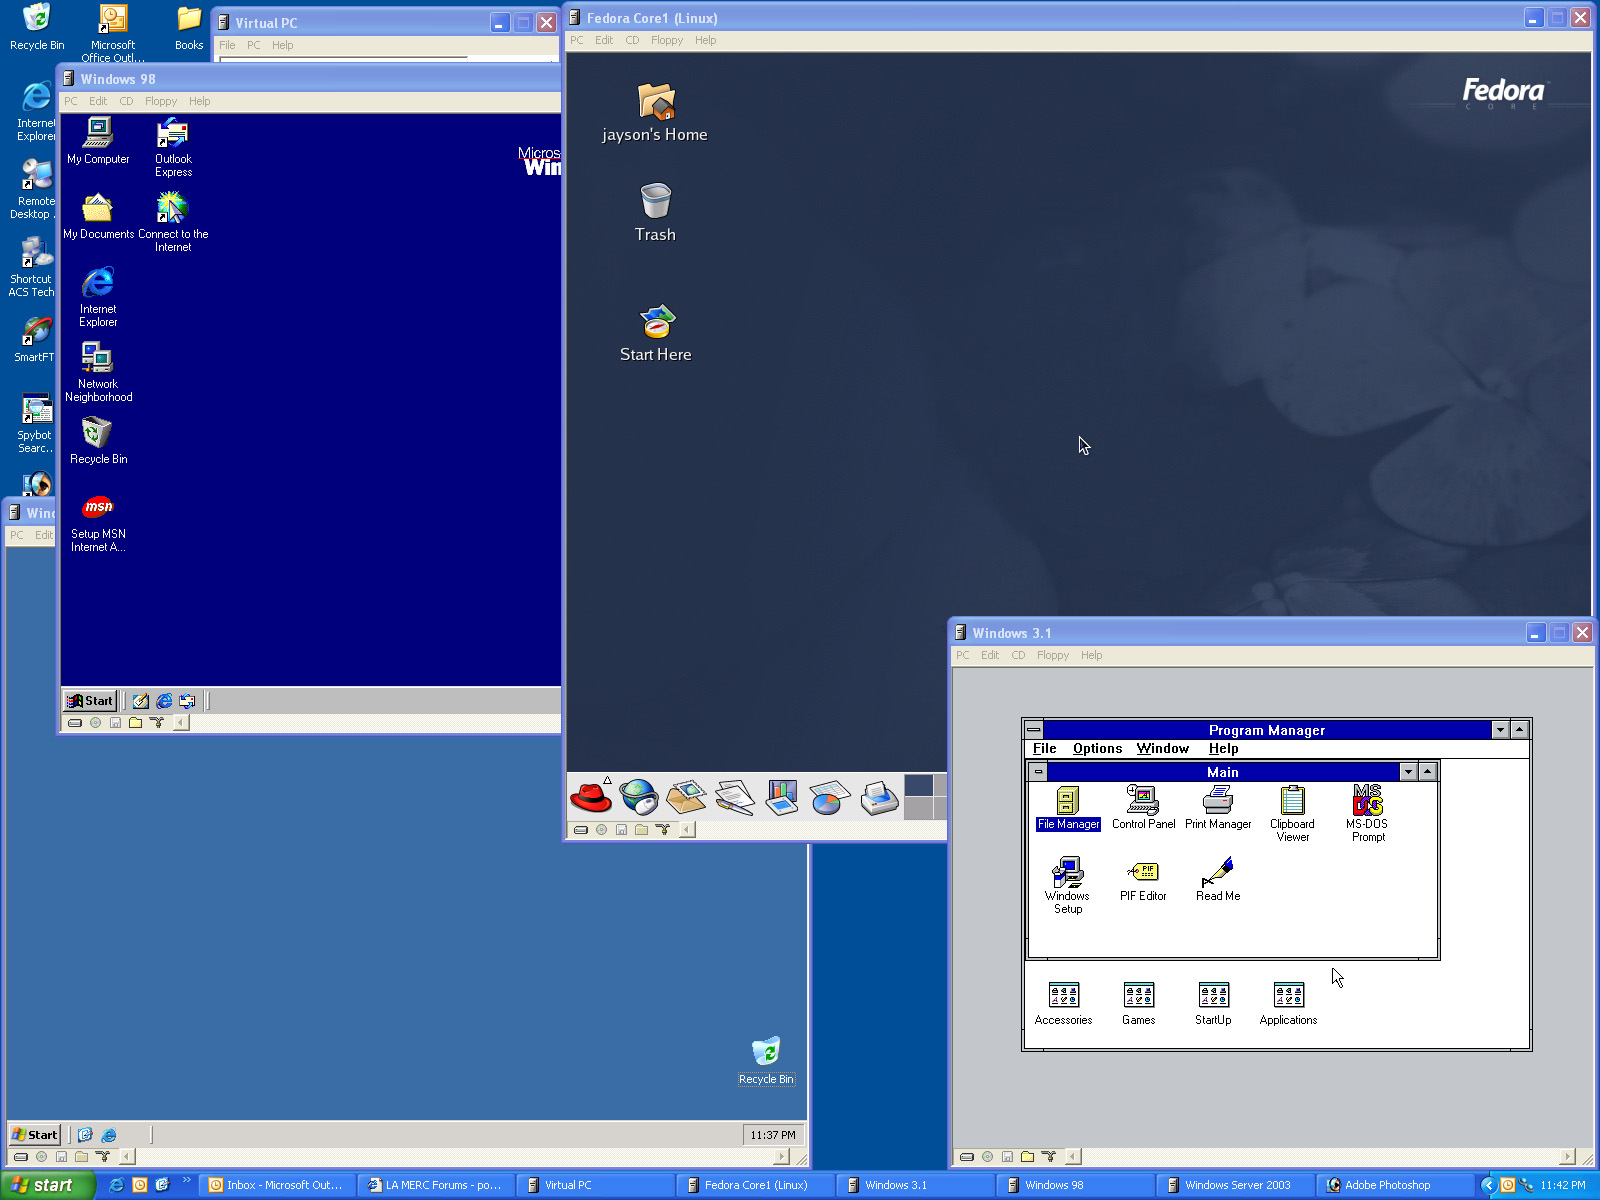Minimize Program Manager with down arrow

[x=1500, y=730]
